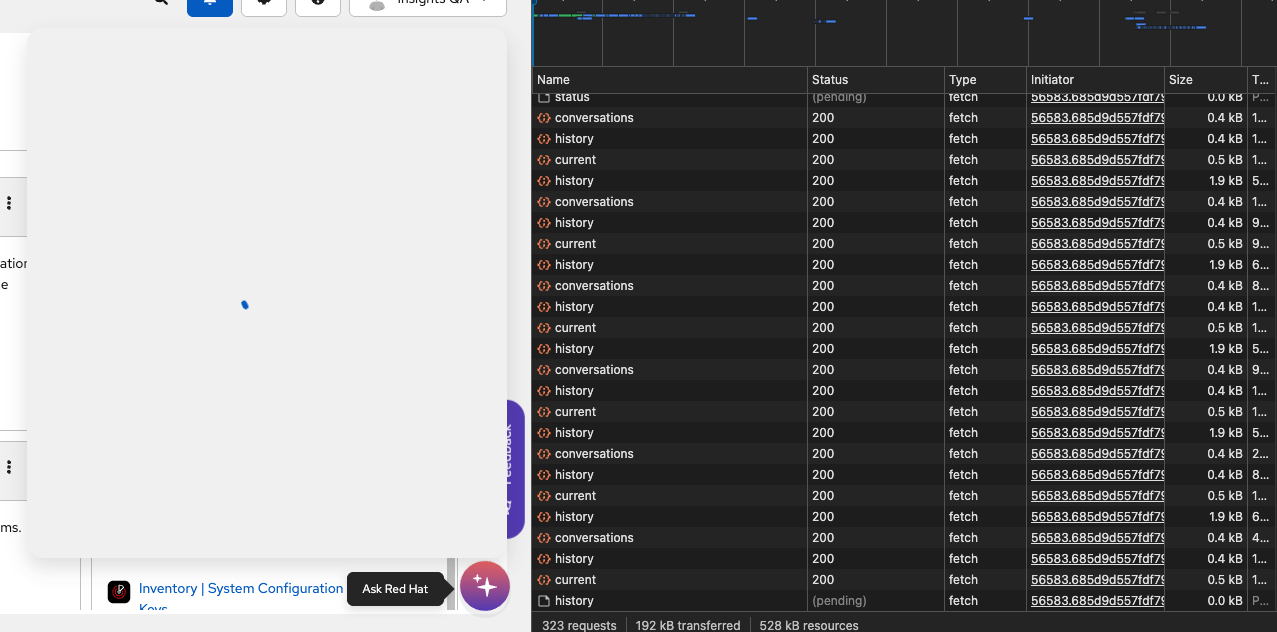Screen dimensions: 1277x632
Task: Select the status request row marked pending
Action: point(904,98)
